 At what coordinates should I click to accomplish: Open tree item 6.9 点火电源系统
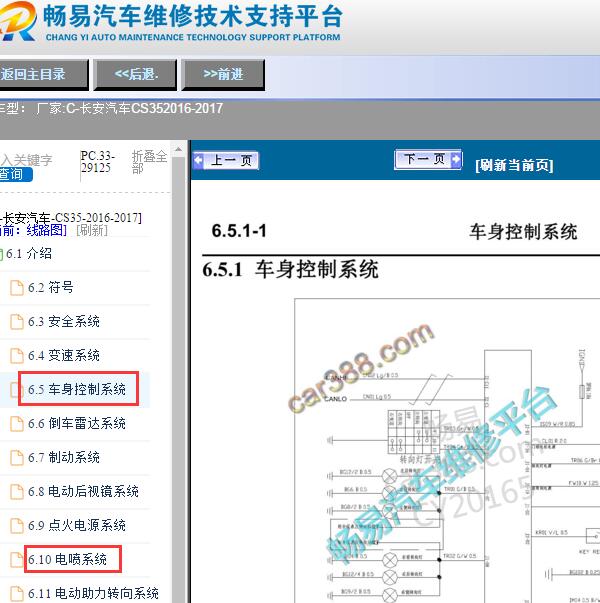click(x=77, y=525)
